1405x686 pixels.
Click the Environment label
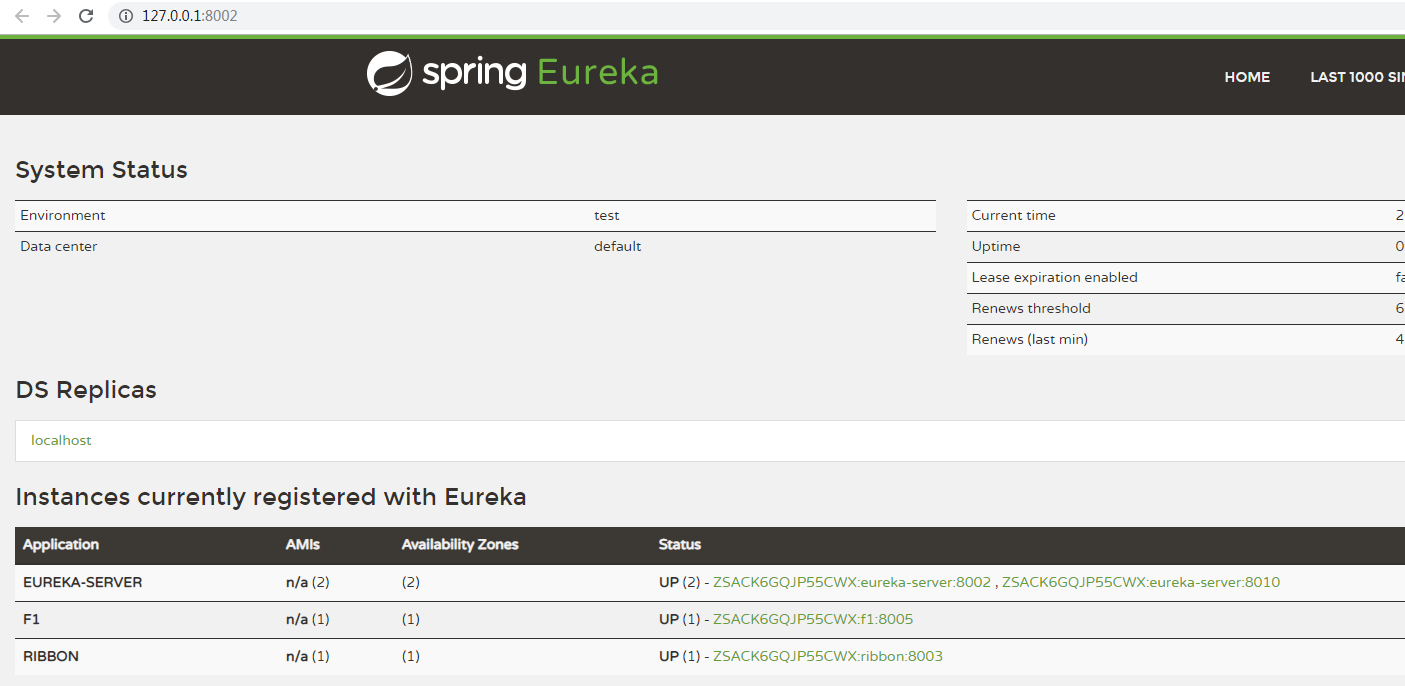coord(63,215)
